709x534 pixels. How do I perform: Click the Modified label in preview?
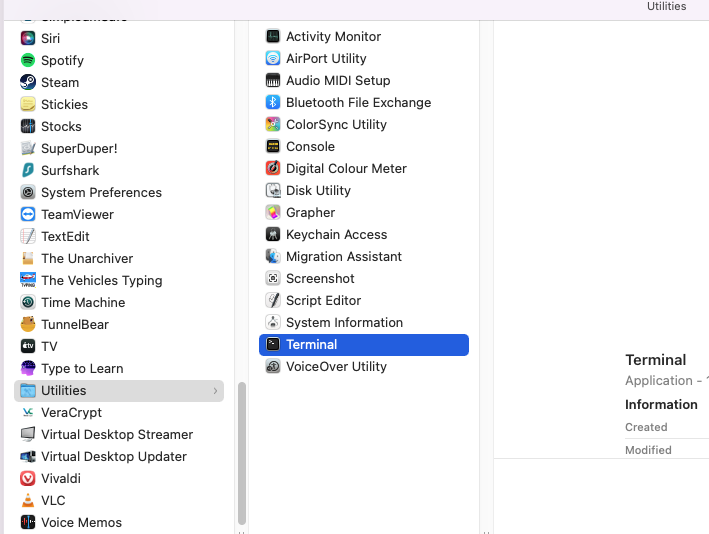(x=648, y=450)
